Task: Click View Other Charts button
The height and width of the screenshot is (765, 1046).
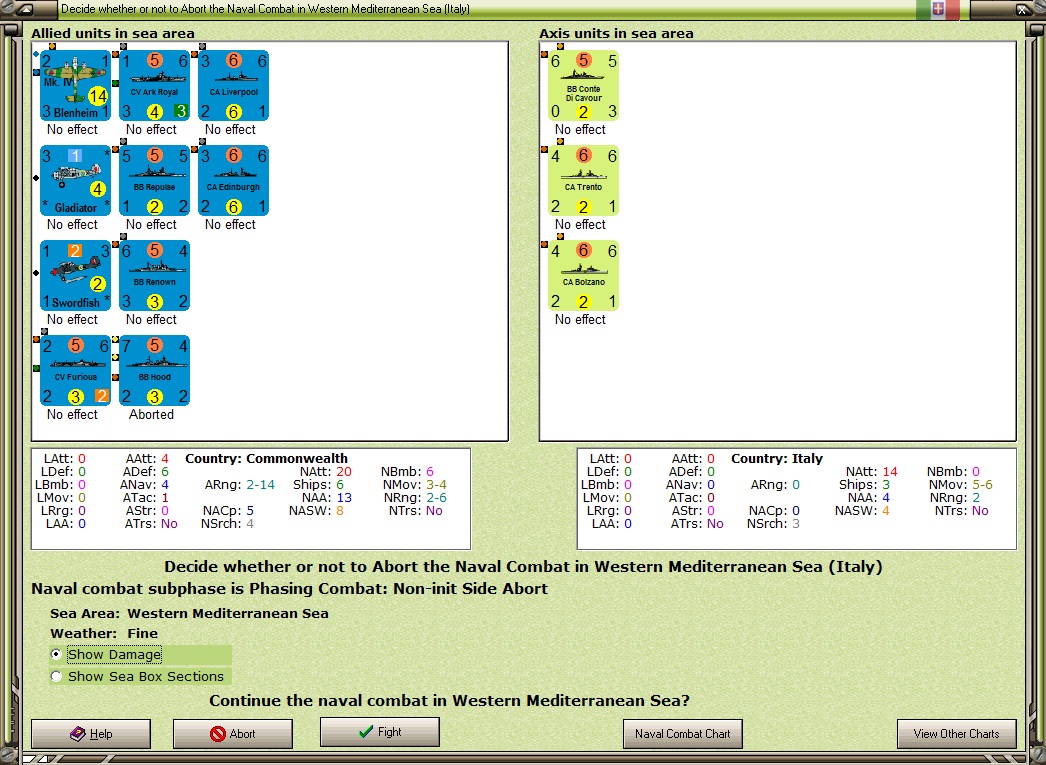Action: (957, 734)
